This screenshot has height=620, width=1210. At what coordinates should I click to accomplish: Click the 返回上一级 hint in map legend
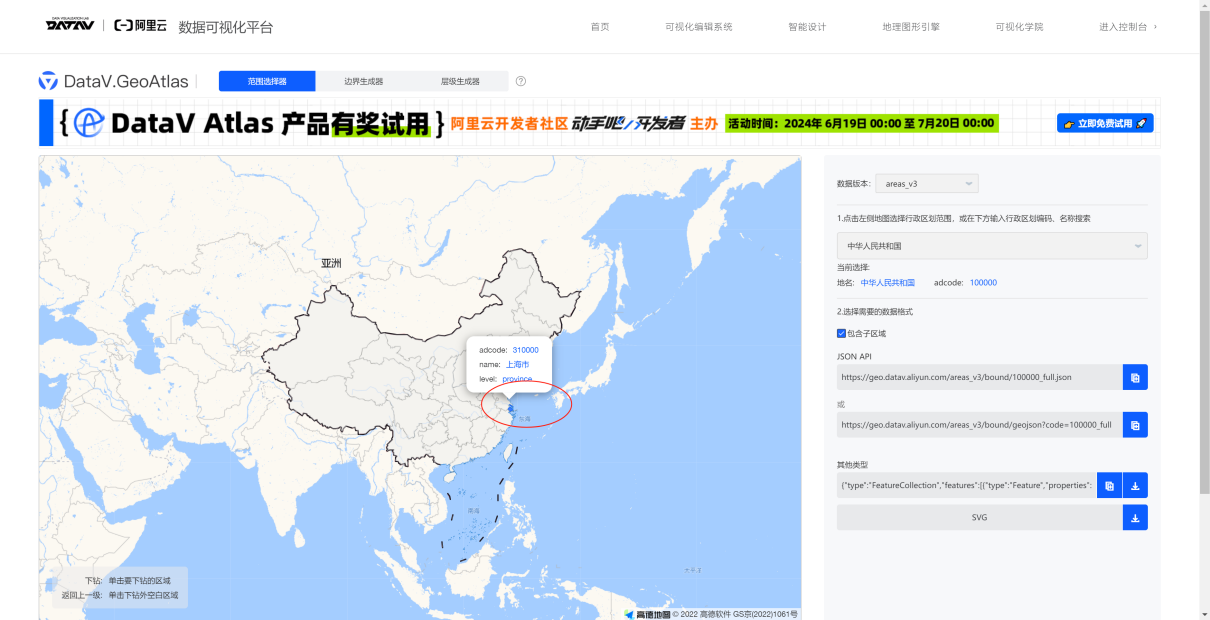(120, 595)
